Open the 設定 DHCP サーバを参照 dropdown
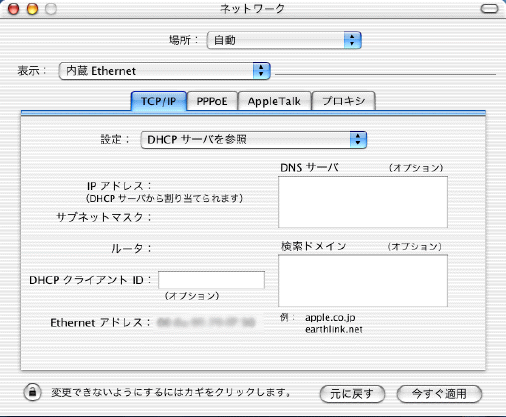The width and height of the screenshot is (506, 417). tap(254, 140)
